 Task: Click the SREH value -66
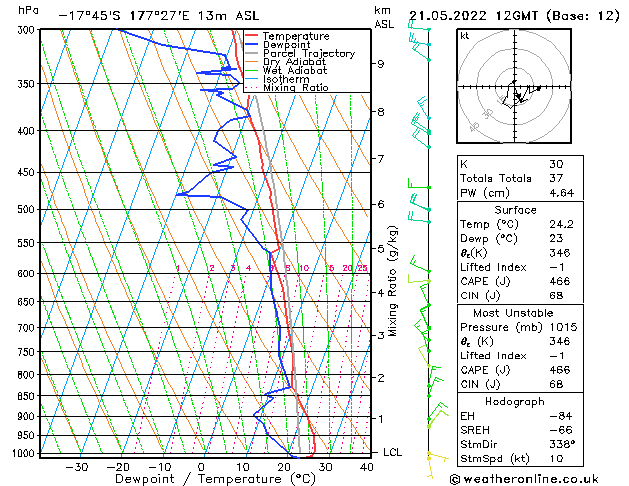pyautogui.click(x=561, y=430)
